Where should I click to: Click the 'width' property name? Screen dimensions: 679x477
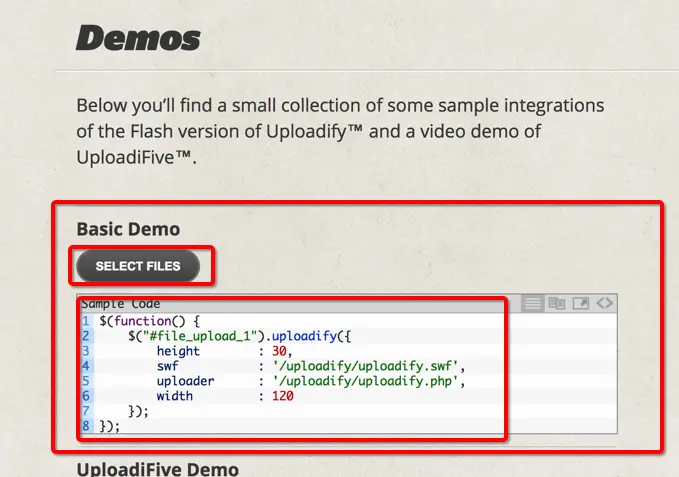coord(175,396)
